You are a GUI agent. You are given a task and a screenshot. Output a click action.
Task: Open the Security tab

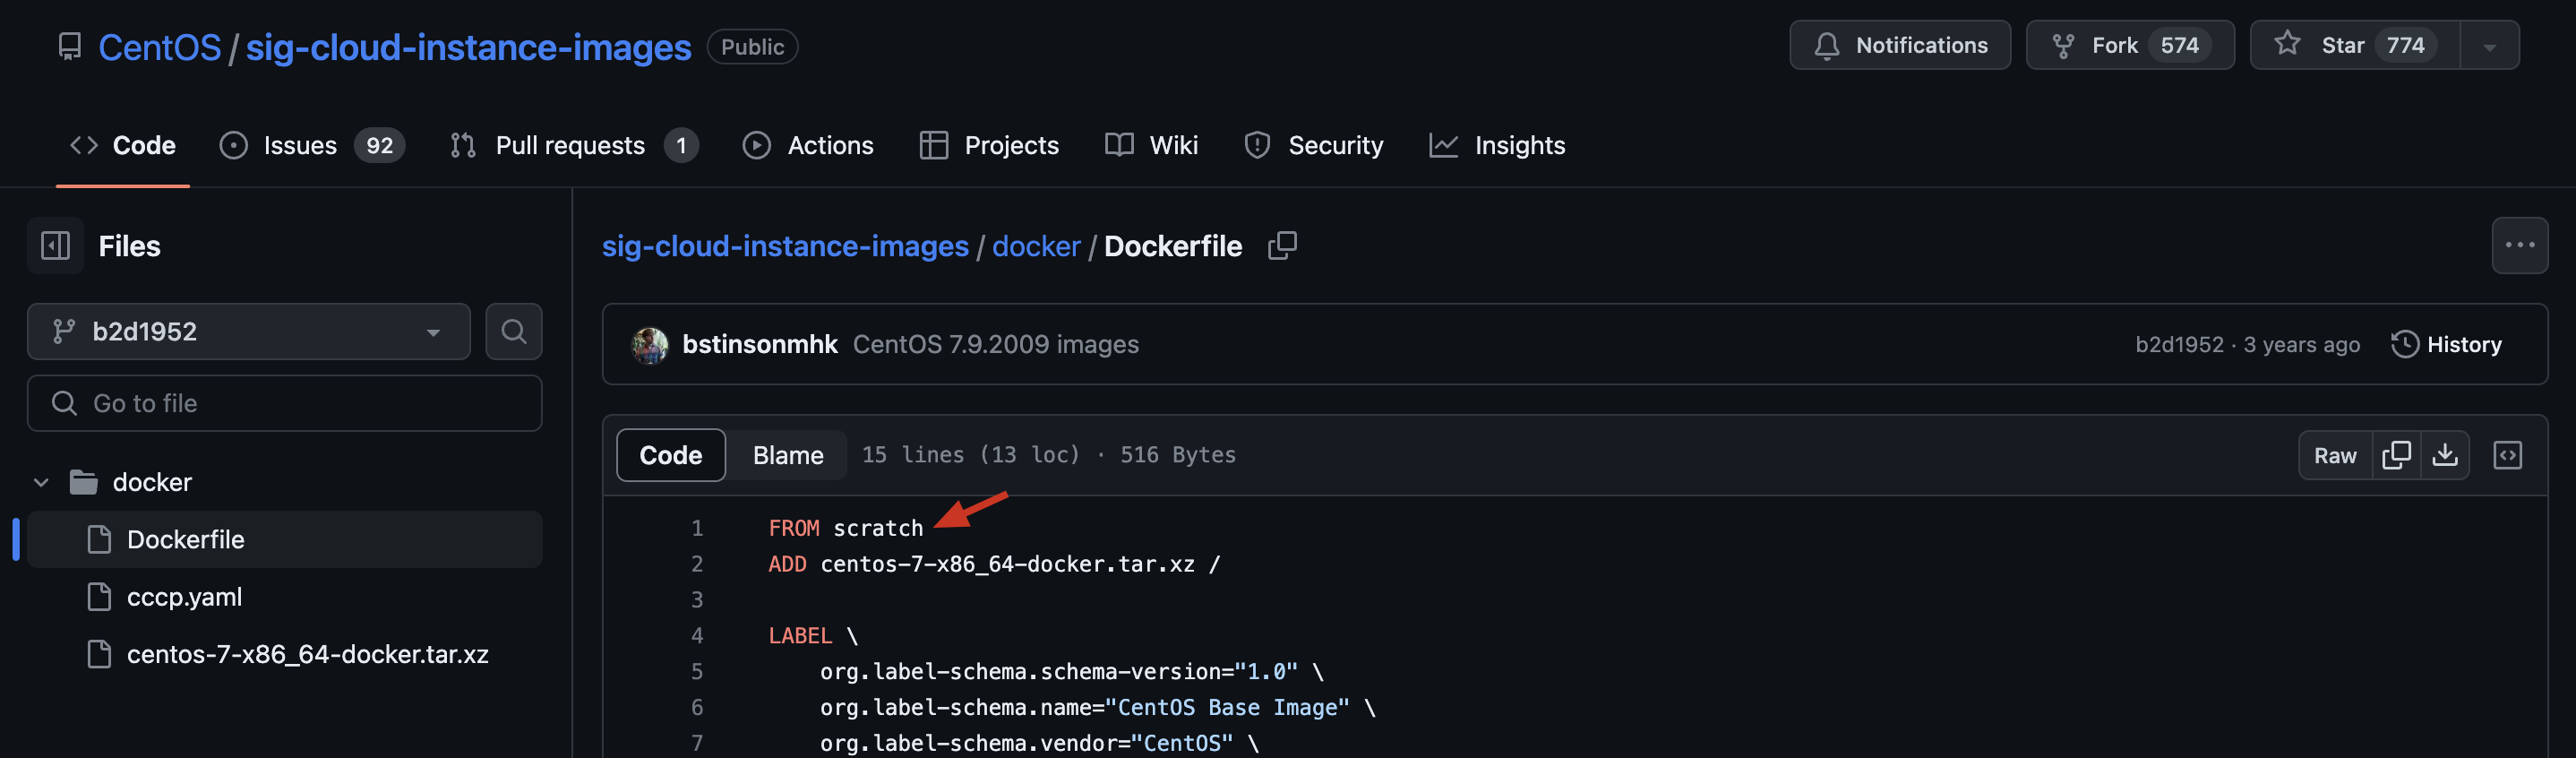tap(1313, 145)
